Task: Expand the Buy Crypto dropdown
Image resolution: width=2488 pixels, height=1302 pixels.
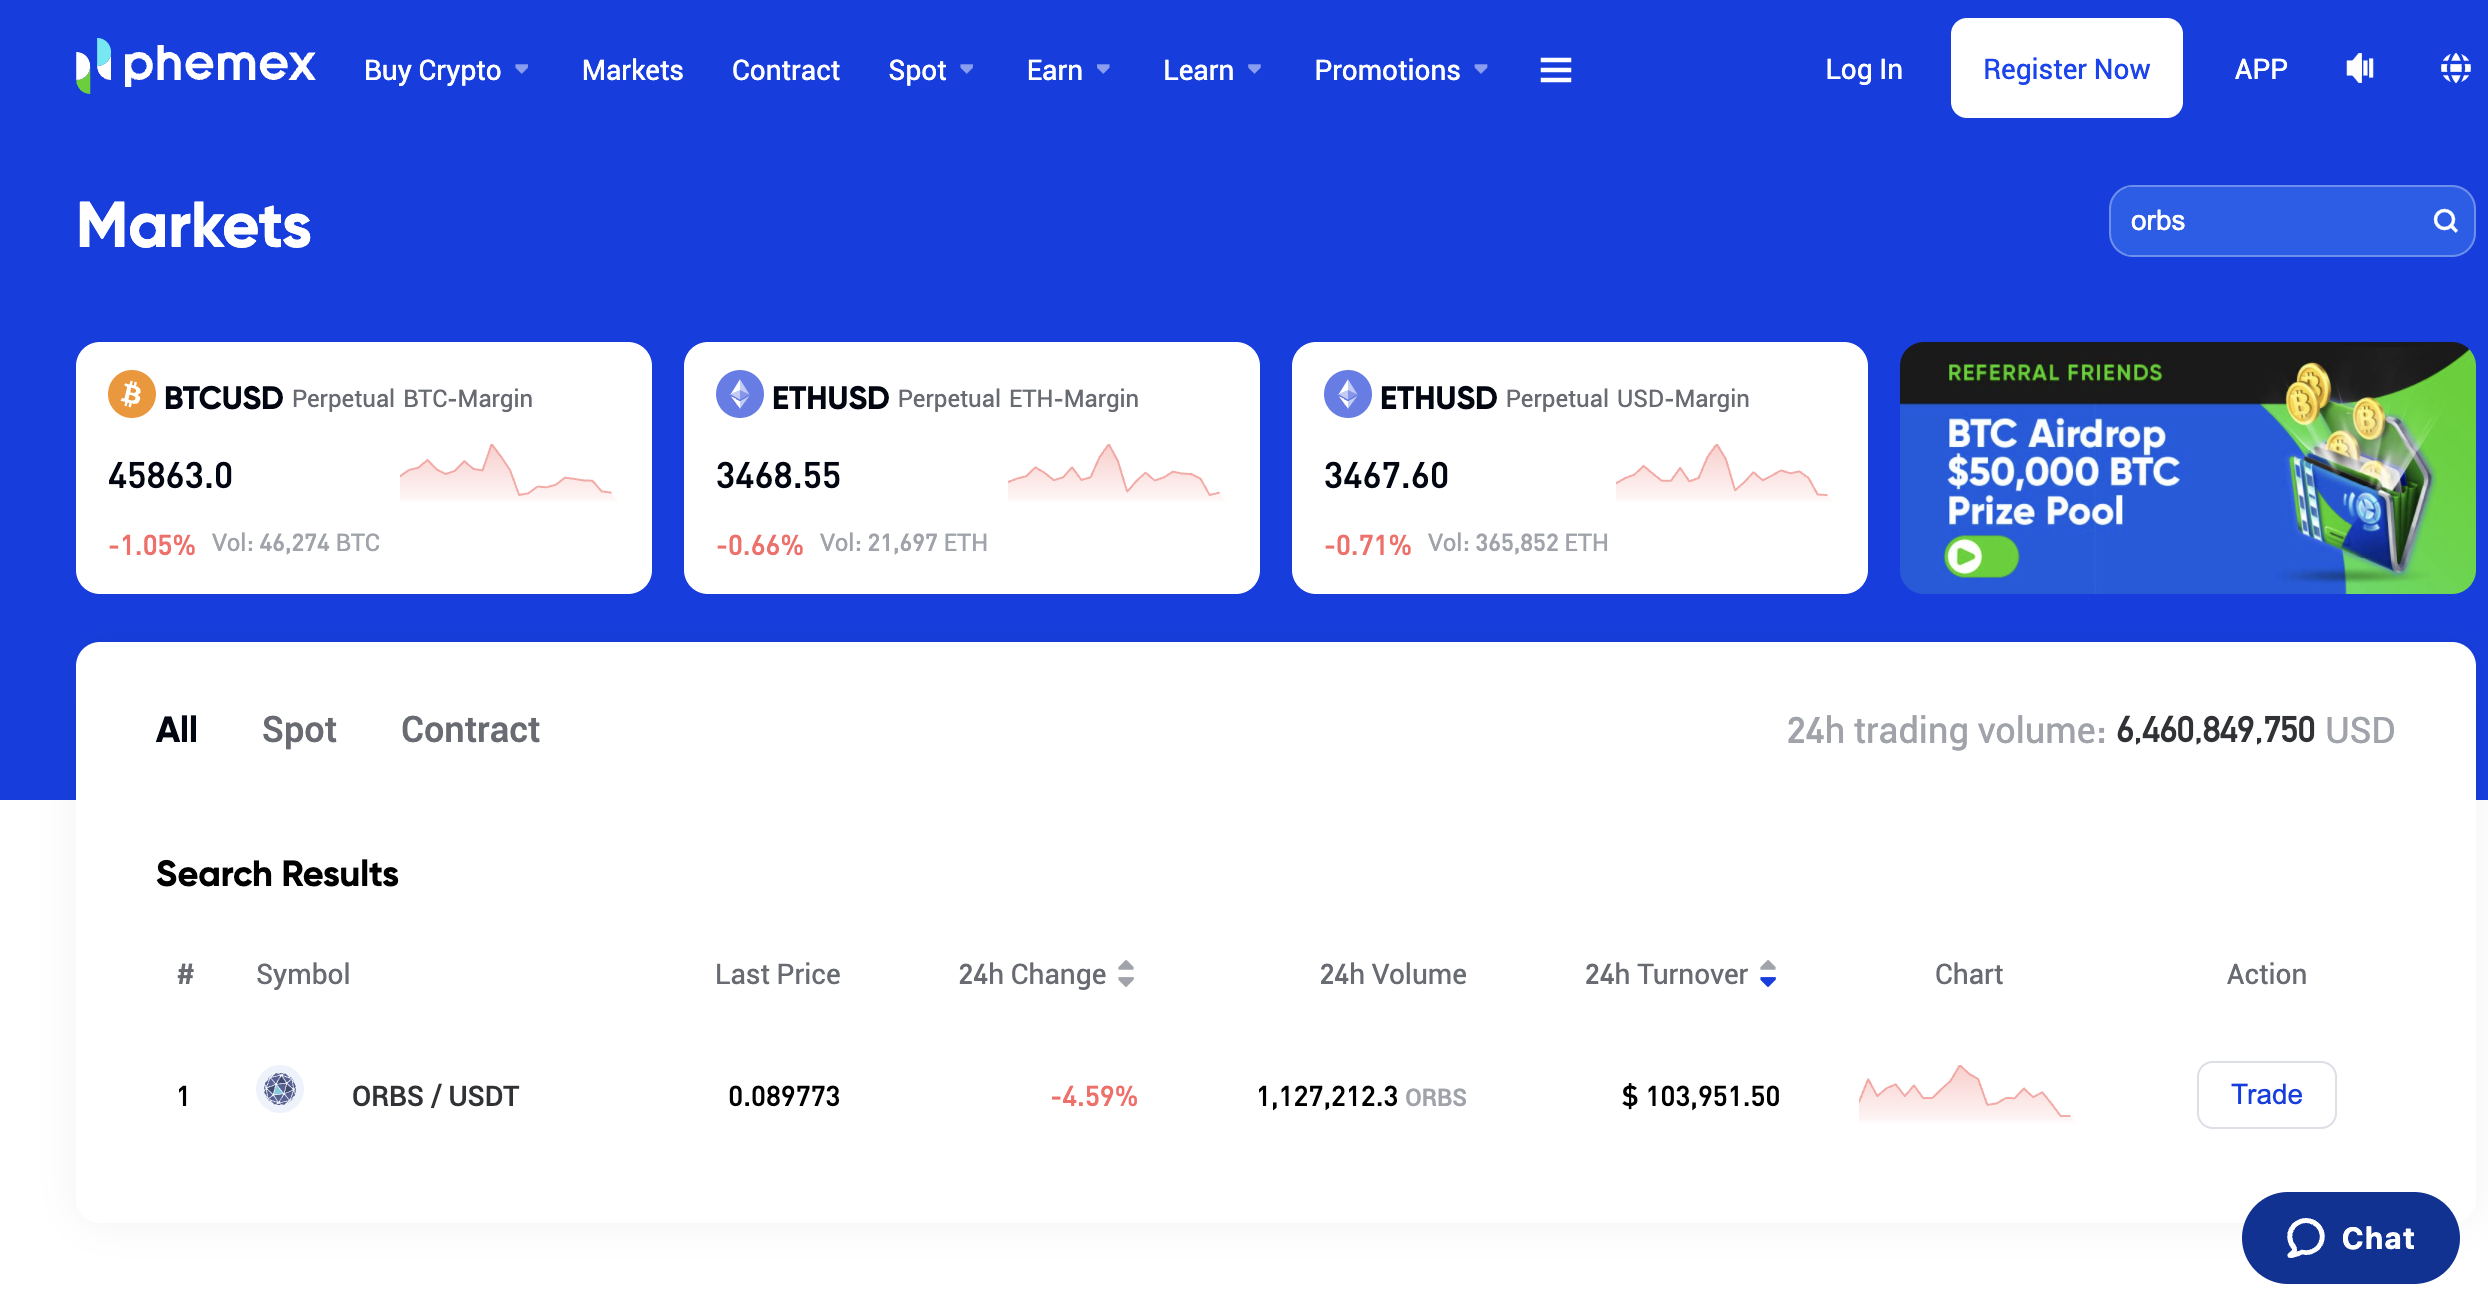Action: click(446, 70)
